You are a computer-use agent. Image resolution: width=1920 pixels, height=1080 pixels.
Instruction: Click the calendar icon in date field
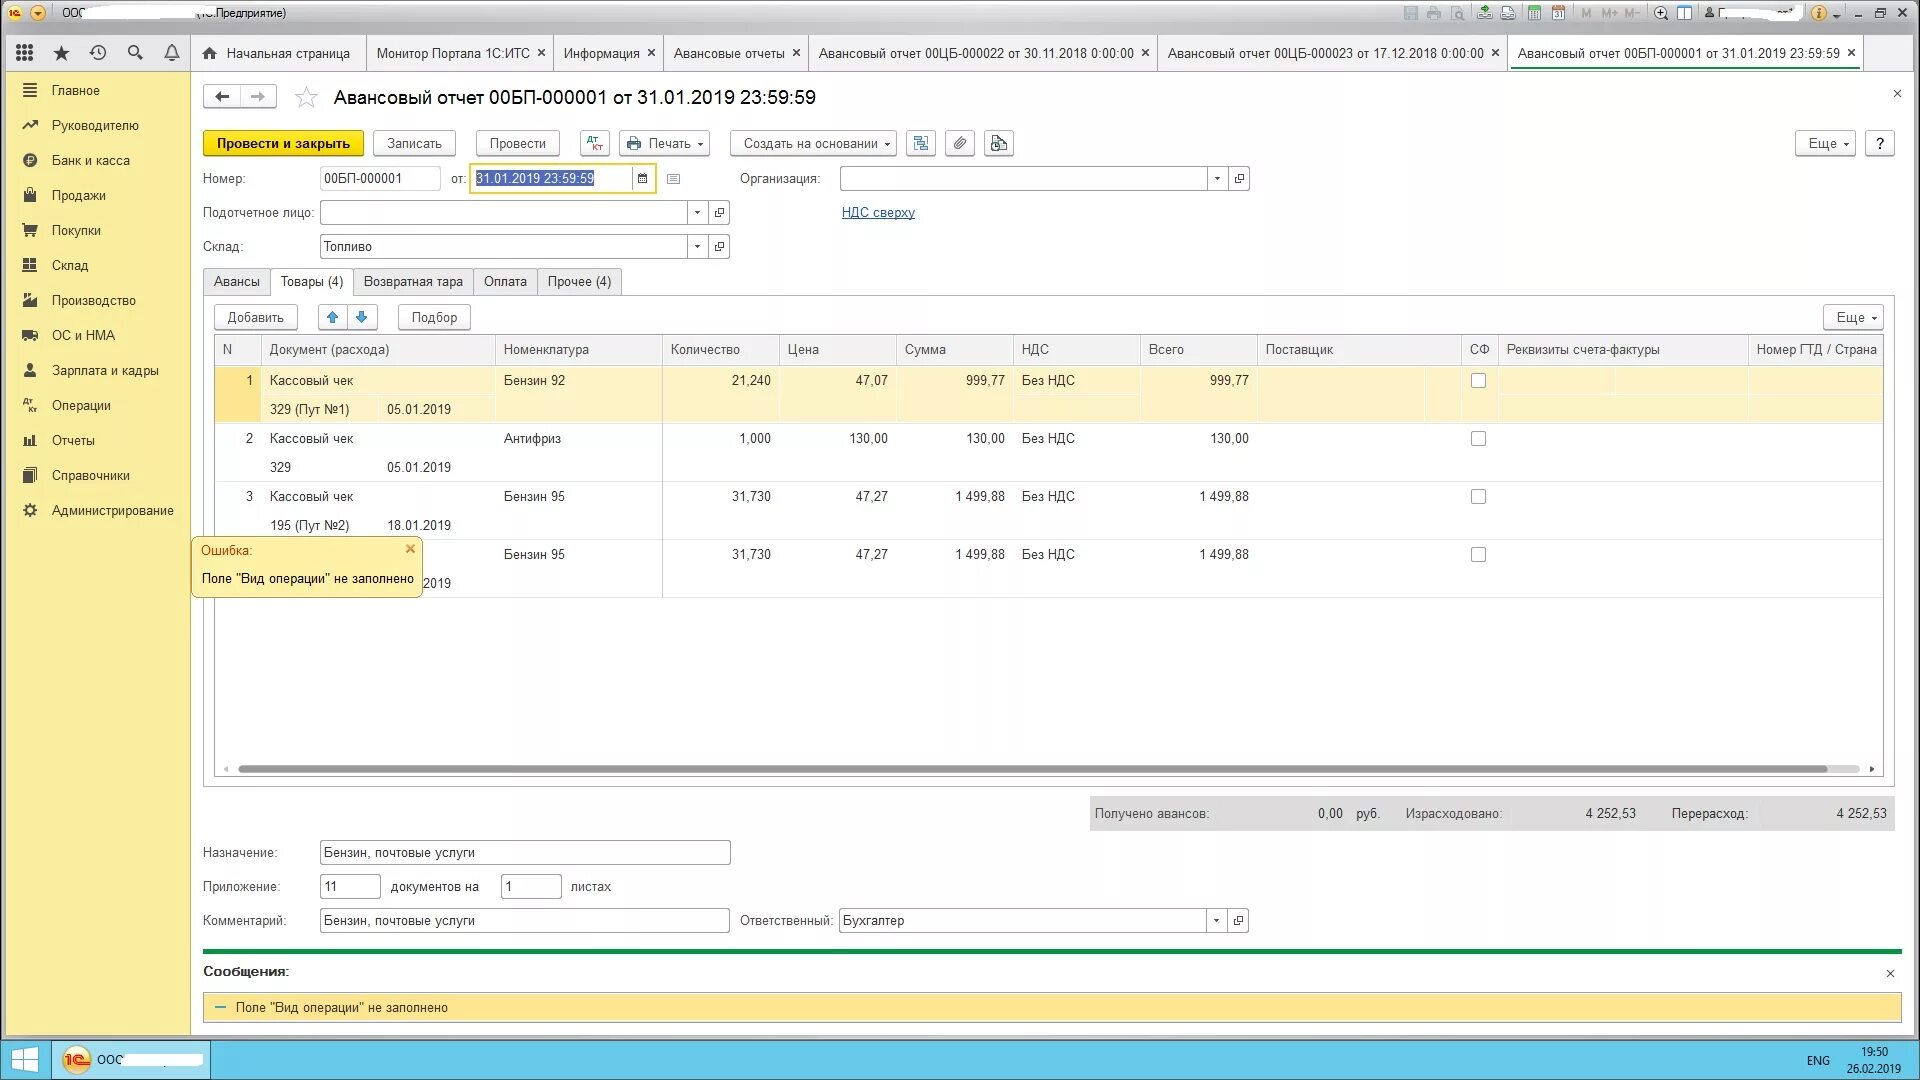tap(642, 179)
